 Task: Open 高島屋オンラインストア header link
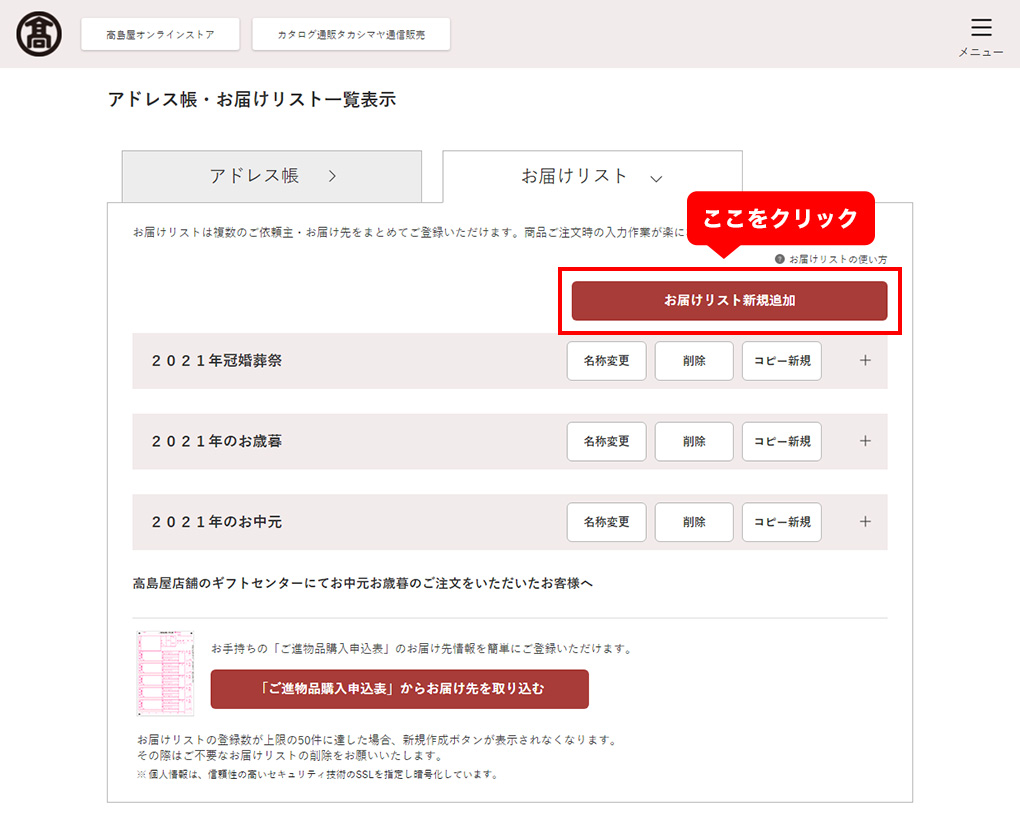tap(160, 34)
